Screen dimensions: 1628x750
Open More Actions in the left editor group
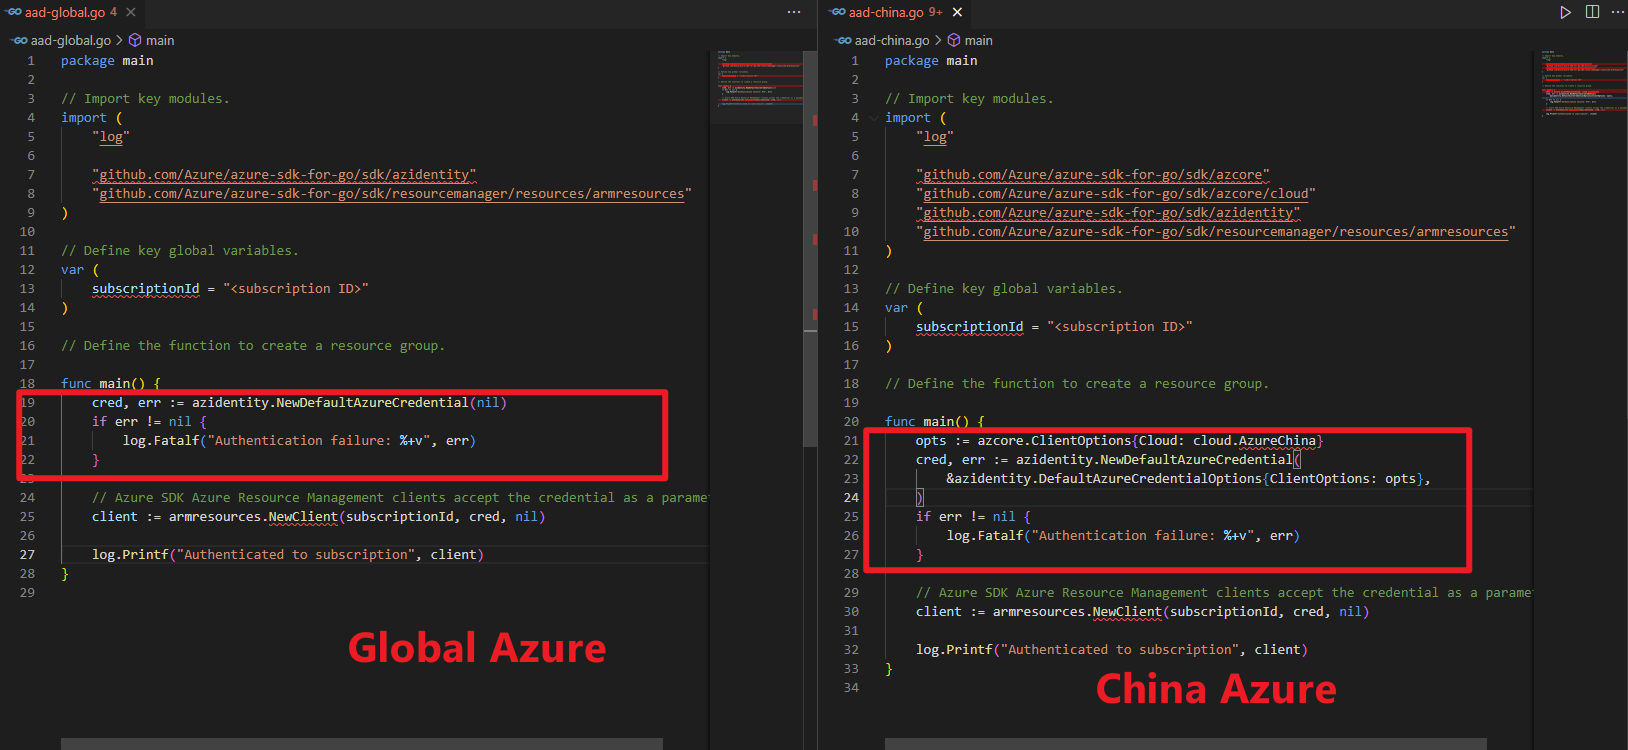click(794, 12)
